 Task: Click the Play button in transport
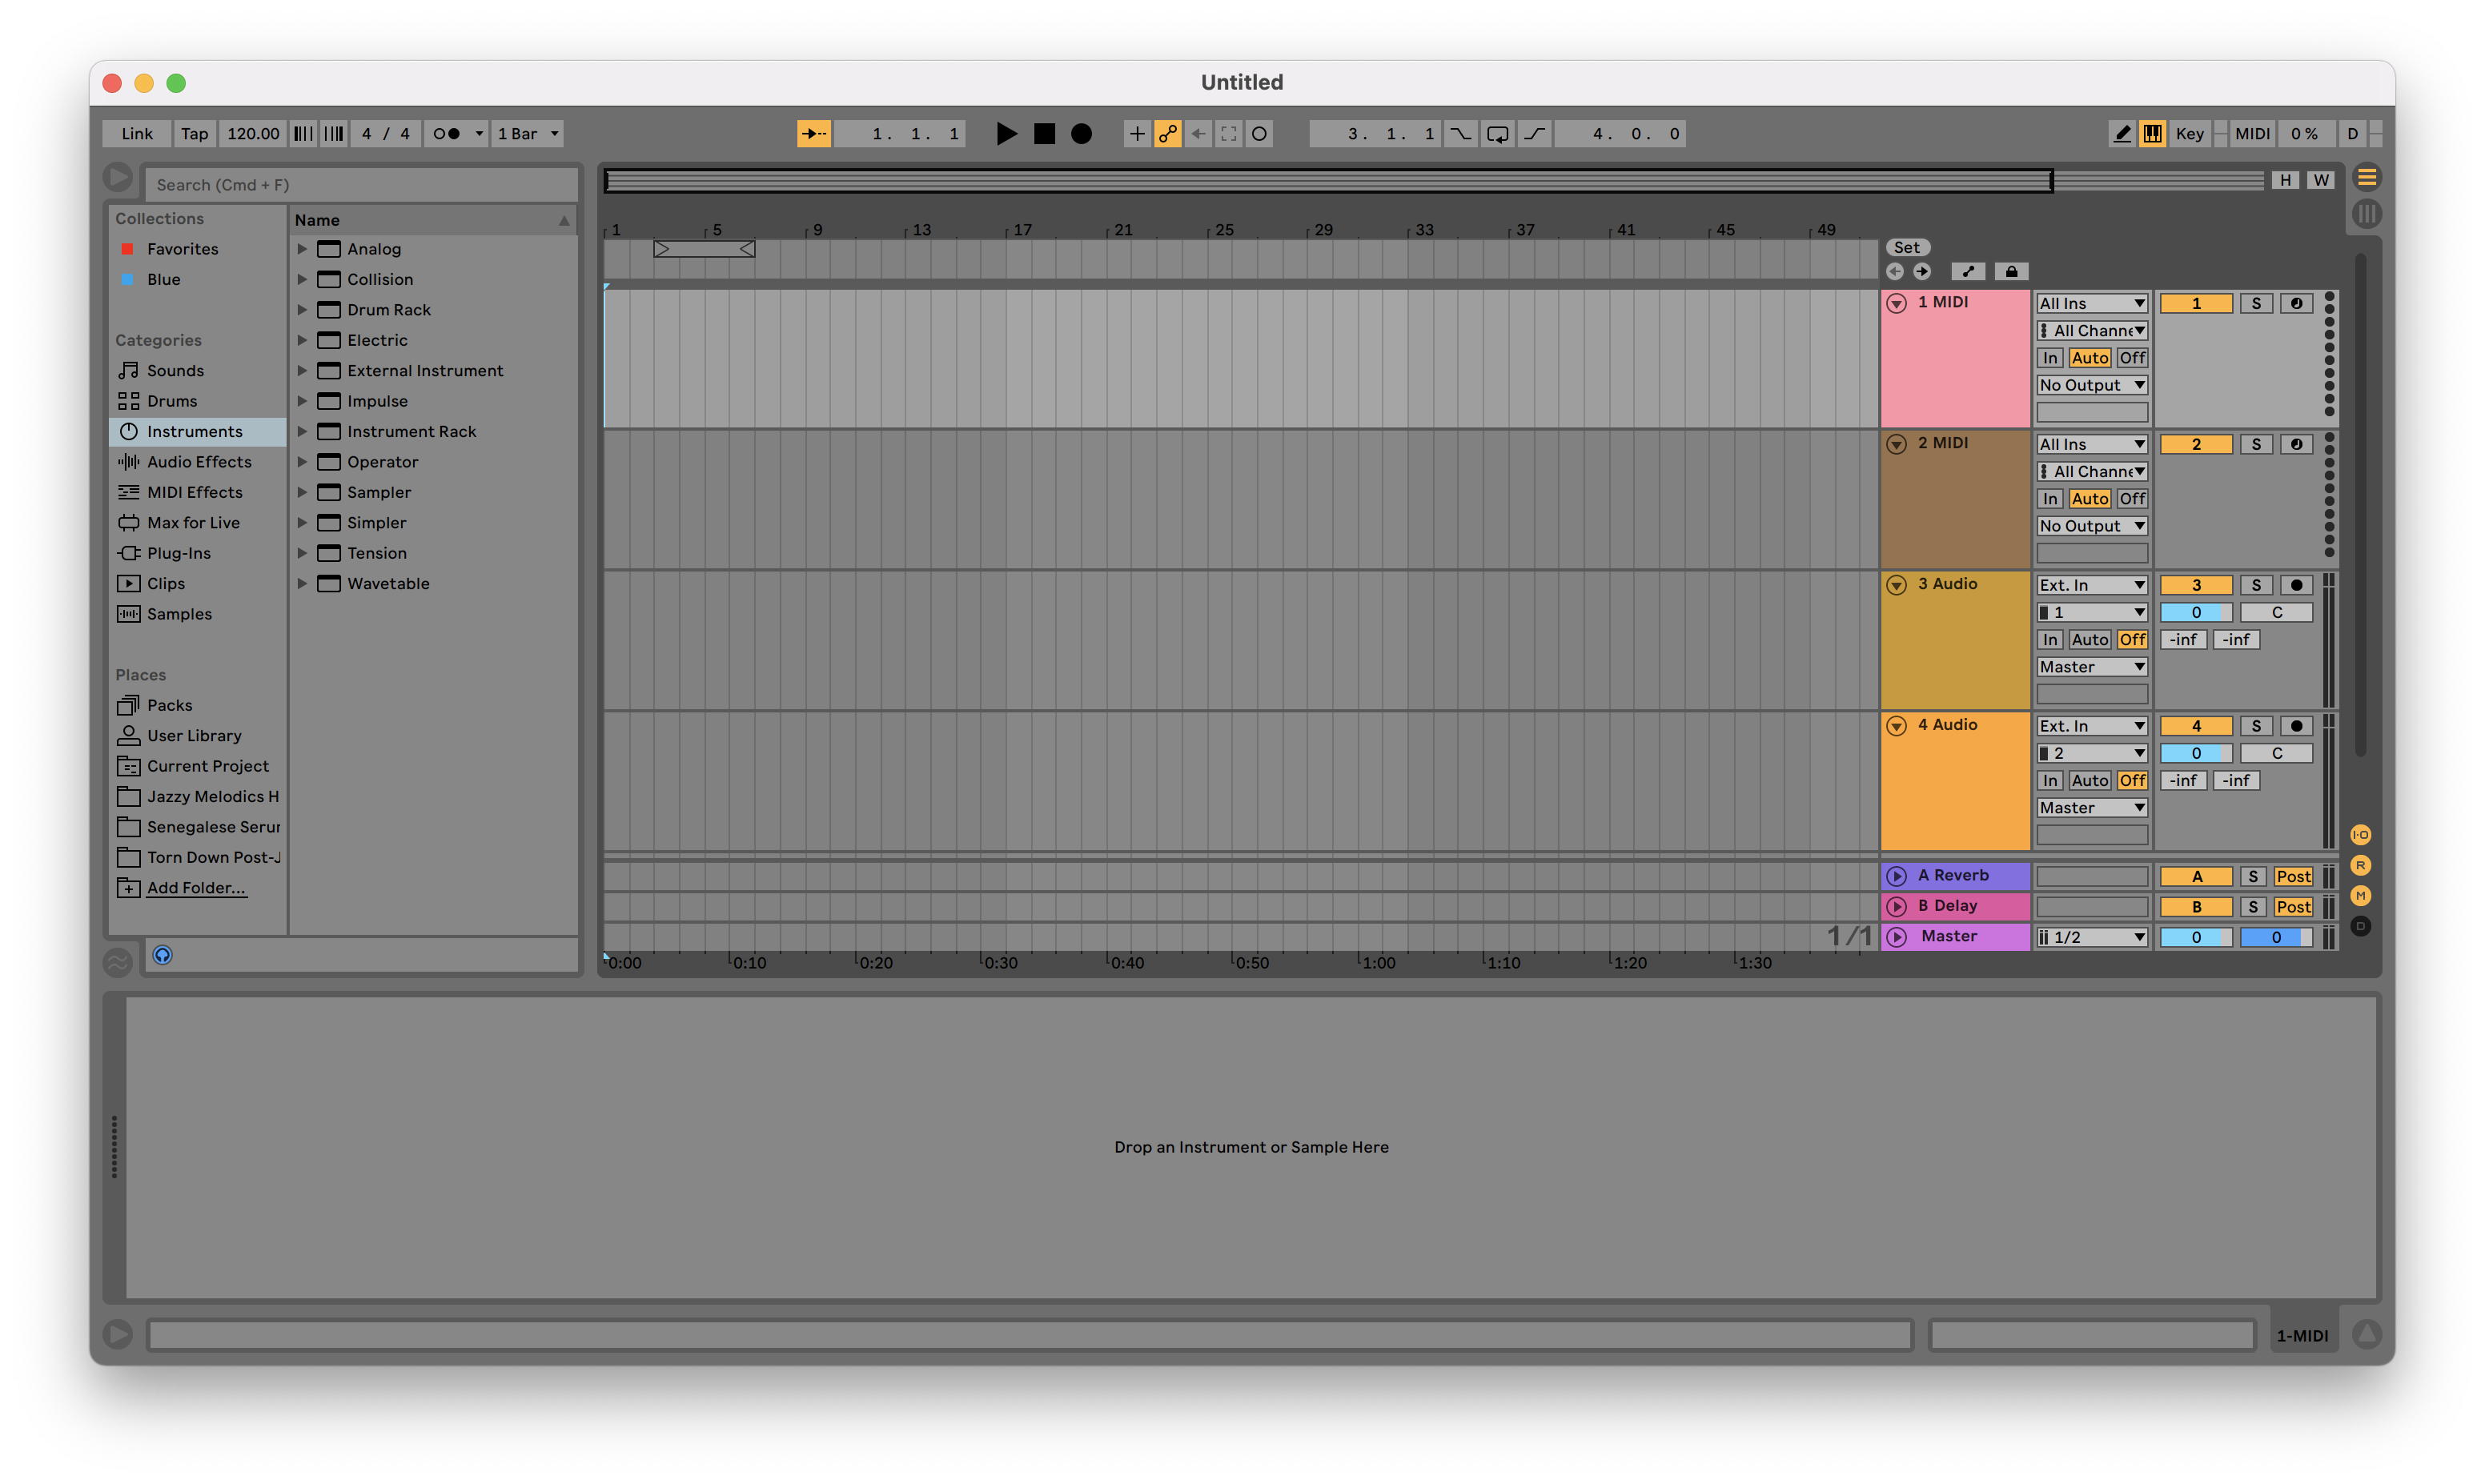[1006, 134]
